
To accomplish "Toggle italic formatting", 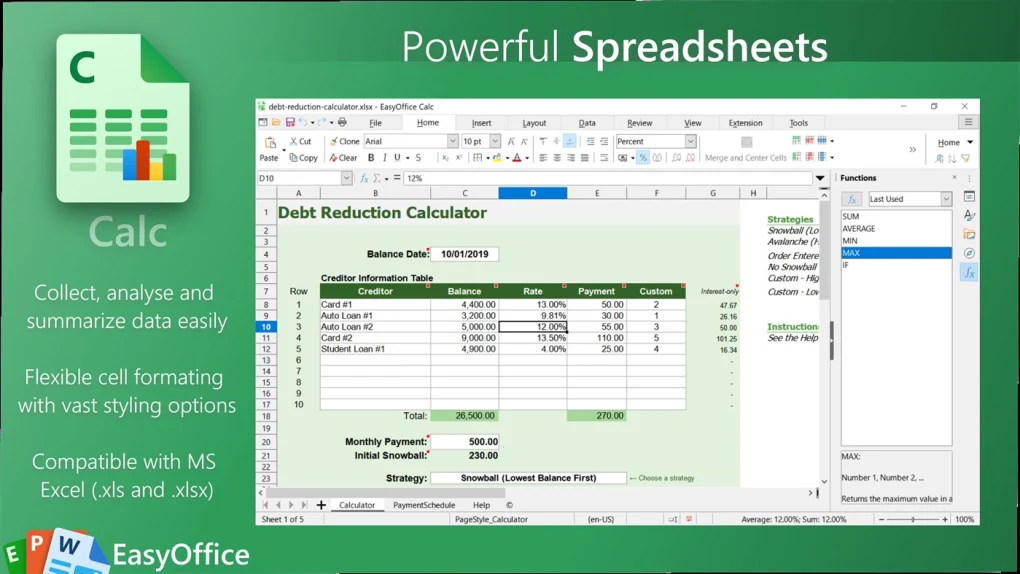I will [384, 158].
